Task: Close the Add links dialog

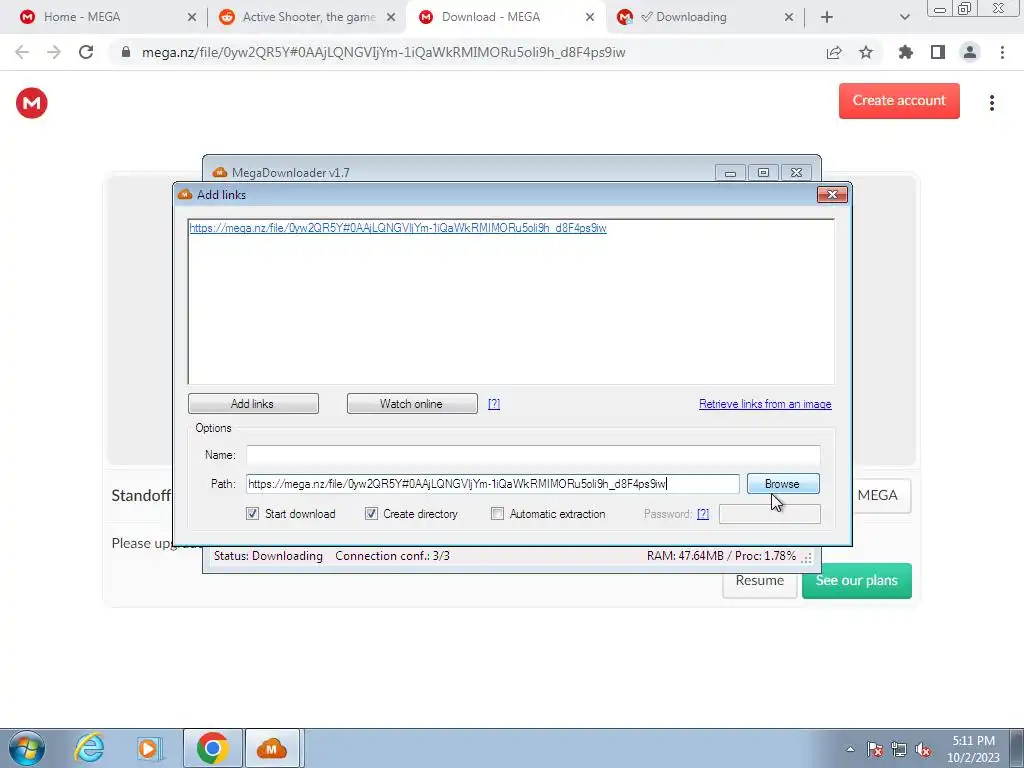Action: tap(832, 195)
